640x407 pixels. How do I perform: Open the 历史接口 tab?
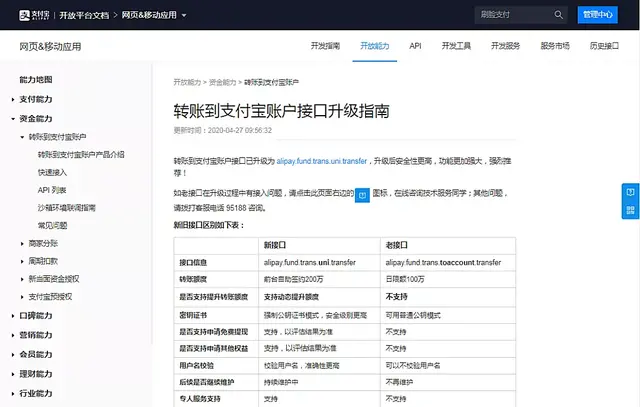click(x=604, y=46)
